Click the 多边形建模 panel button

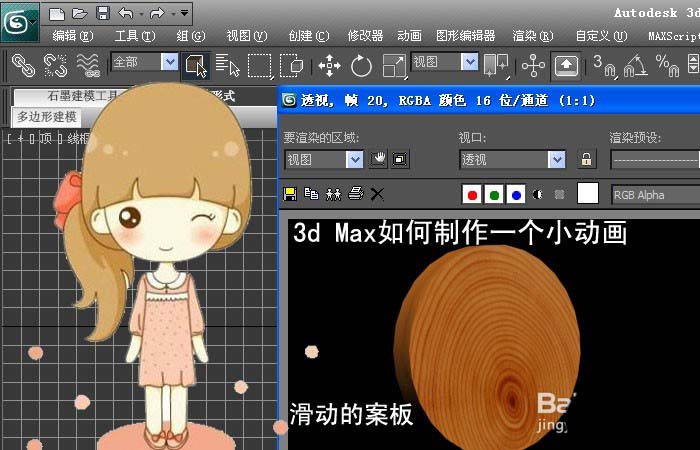46,117
